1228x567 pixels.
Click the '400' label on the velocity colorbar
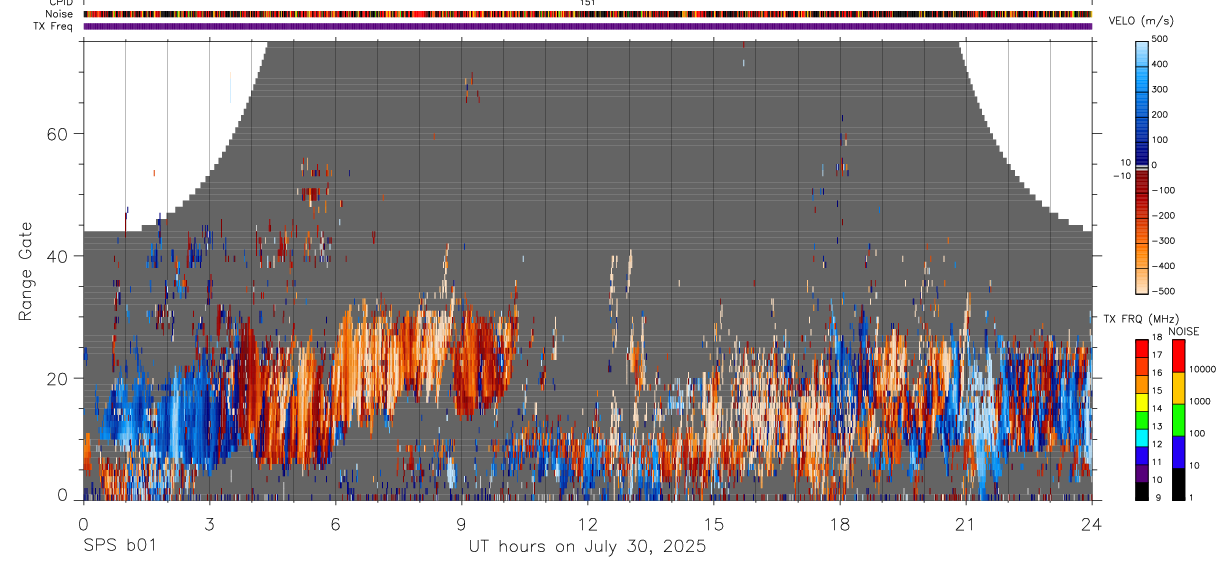coord(1160,64)
